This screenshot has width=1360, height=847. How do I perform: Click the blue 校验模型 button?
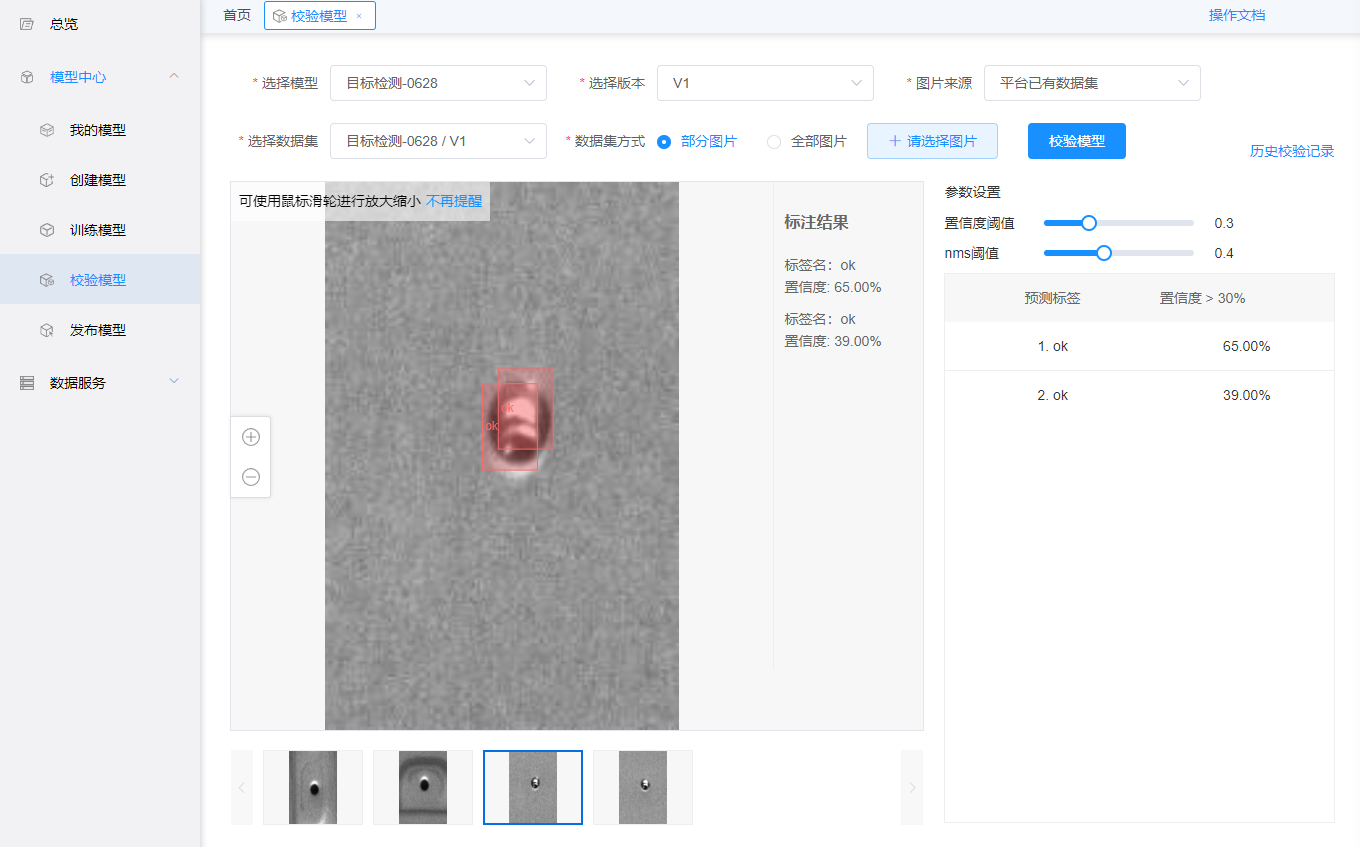click(1077, 141)
